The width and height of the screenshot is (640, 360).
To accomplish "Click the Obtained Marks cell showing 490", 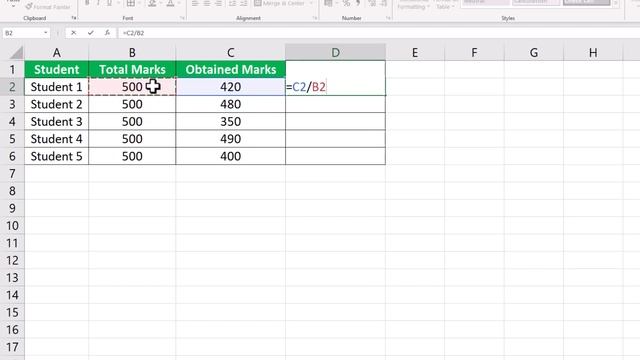I will 231,139.
